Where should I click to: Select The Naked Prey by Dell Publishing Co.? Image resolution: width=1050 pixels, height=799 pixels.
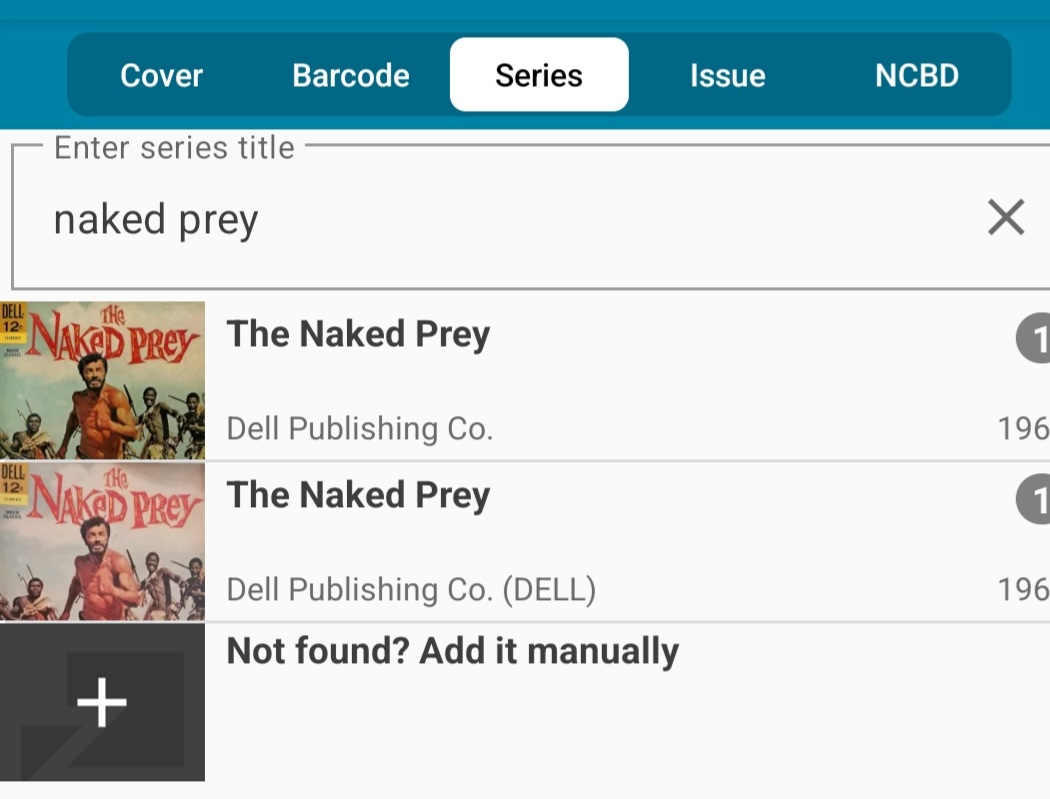525,380
